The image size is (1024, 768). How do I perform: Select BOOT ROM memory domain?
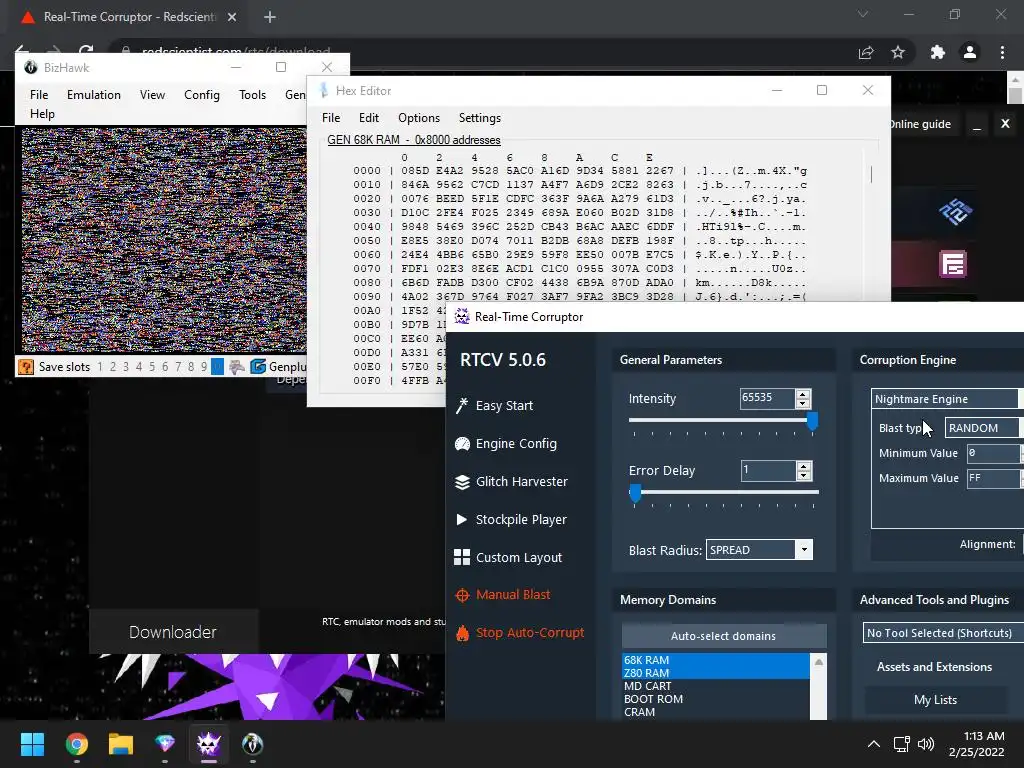(x=653, y=699)
